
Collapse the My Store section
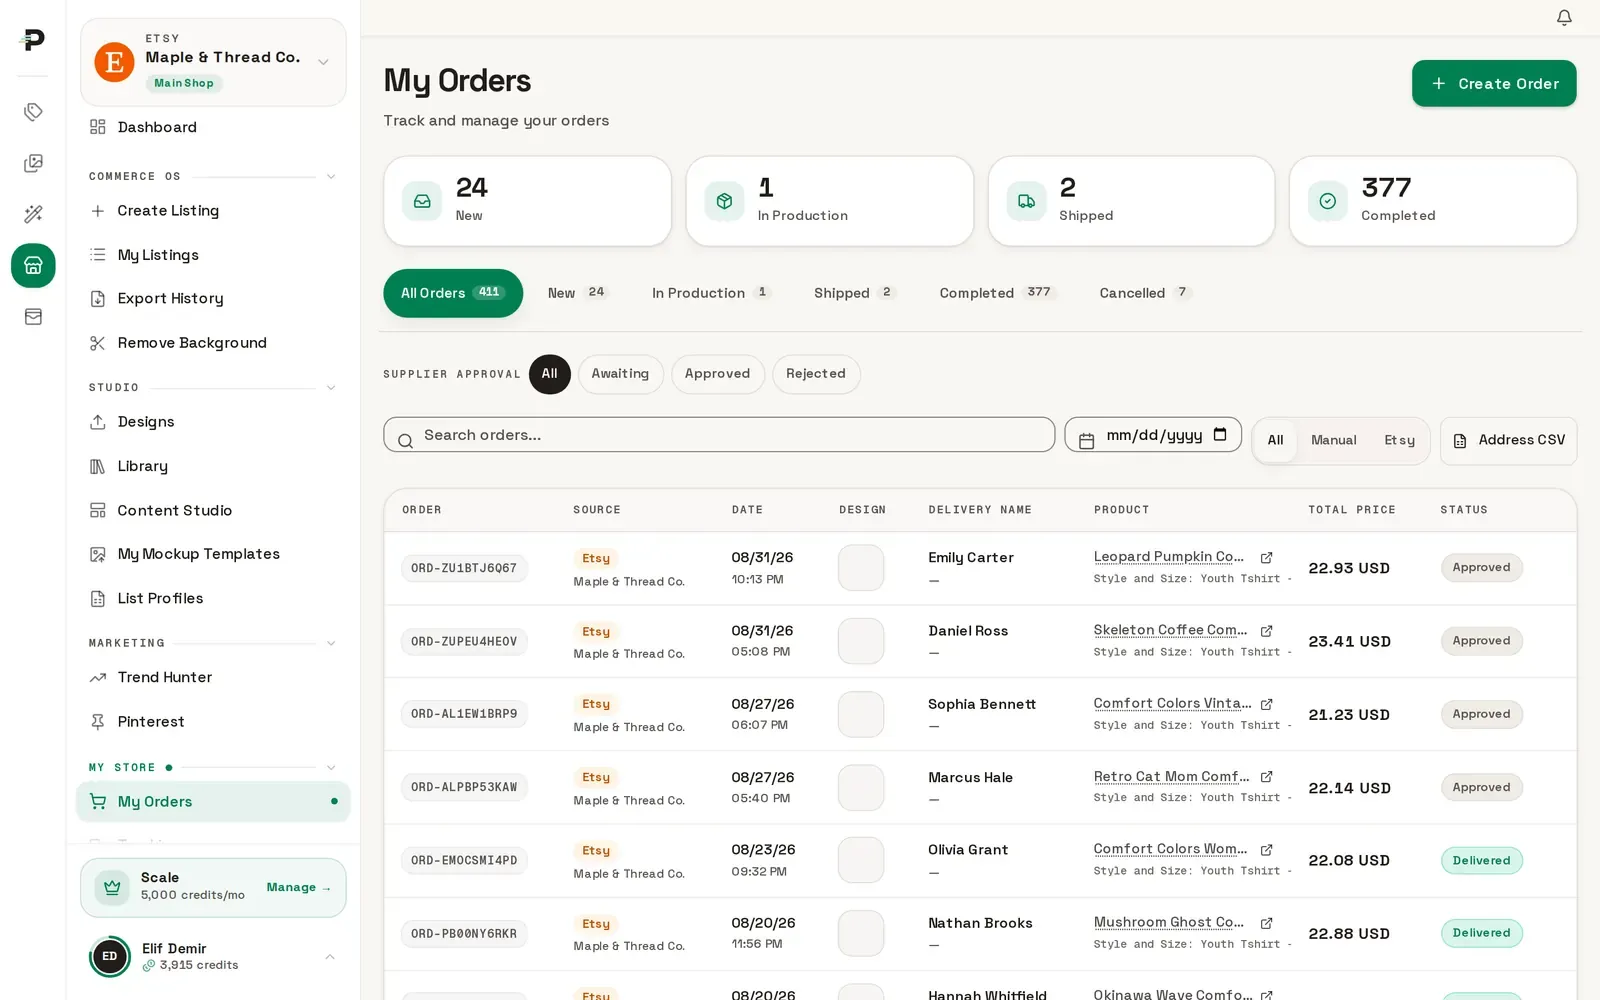tap(331, 768)
